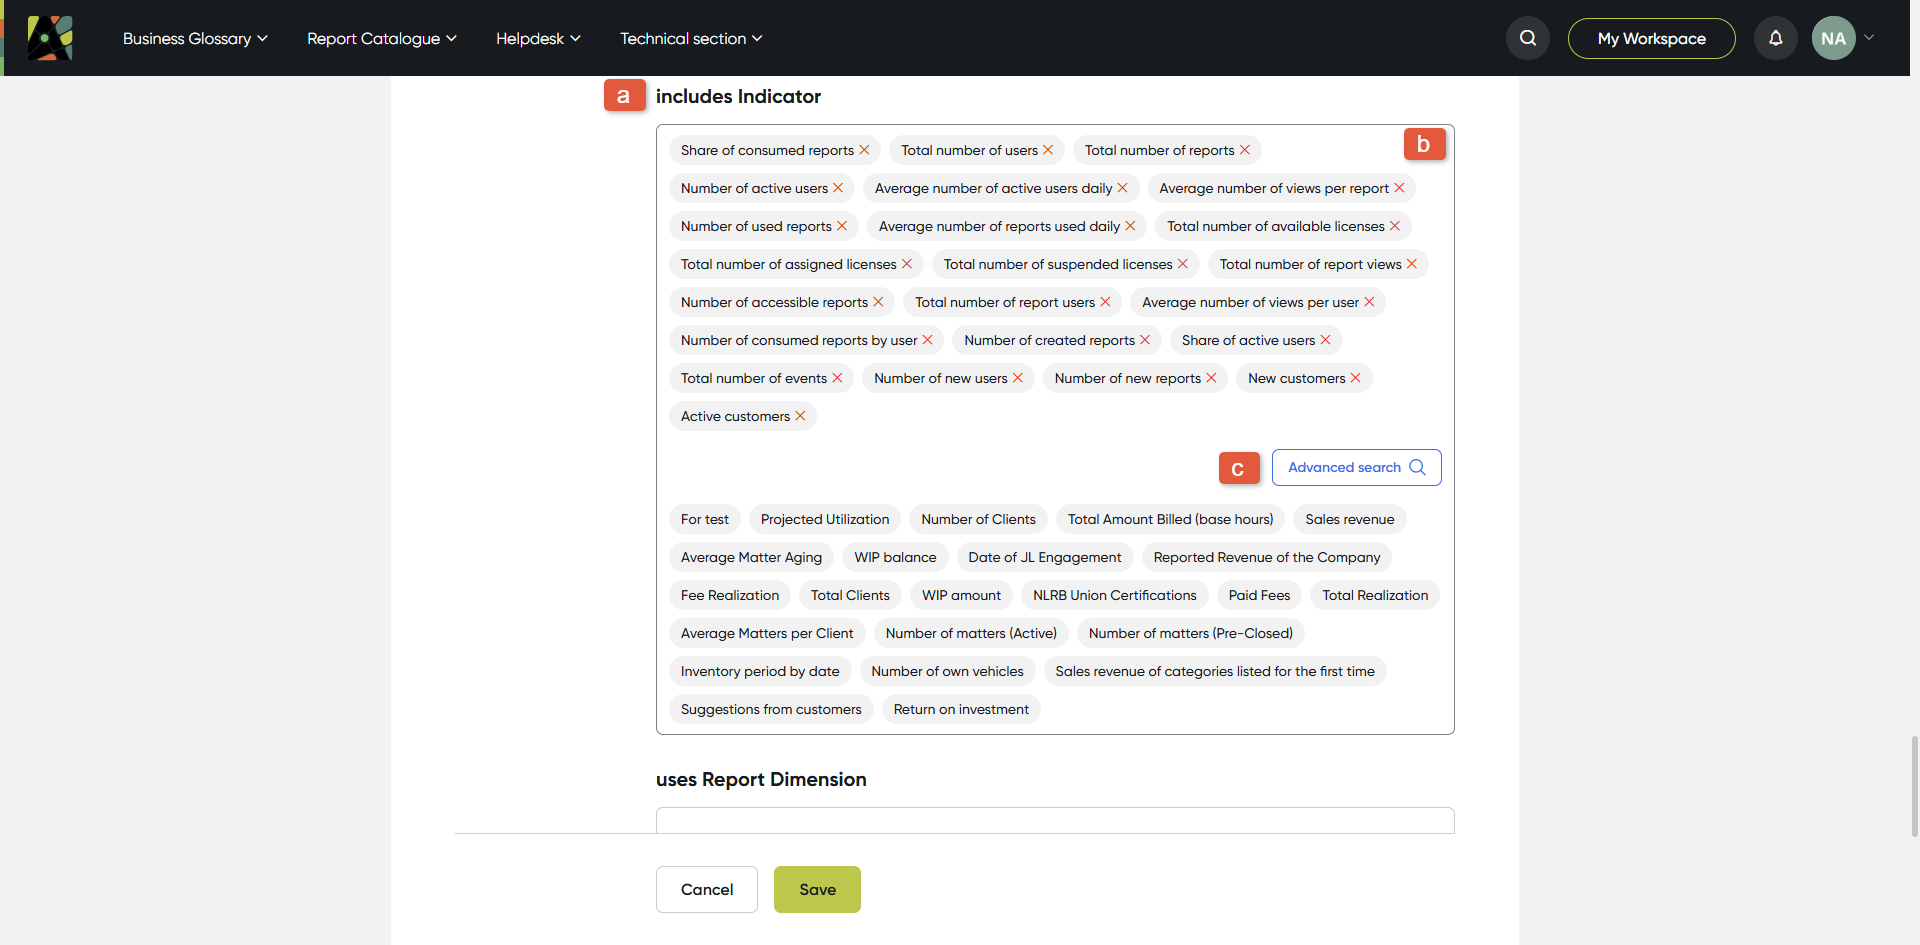Open Business Glossary menu
This screenshot has width=1920, height=945.
pos(195,38)
